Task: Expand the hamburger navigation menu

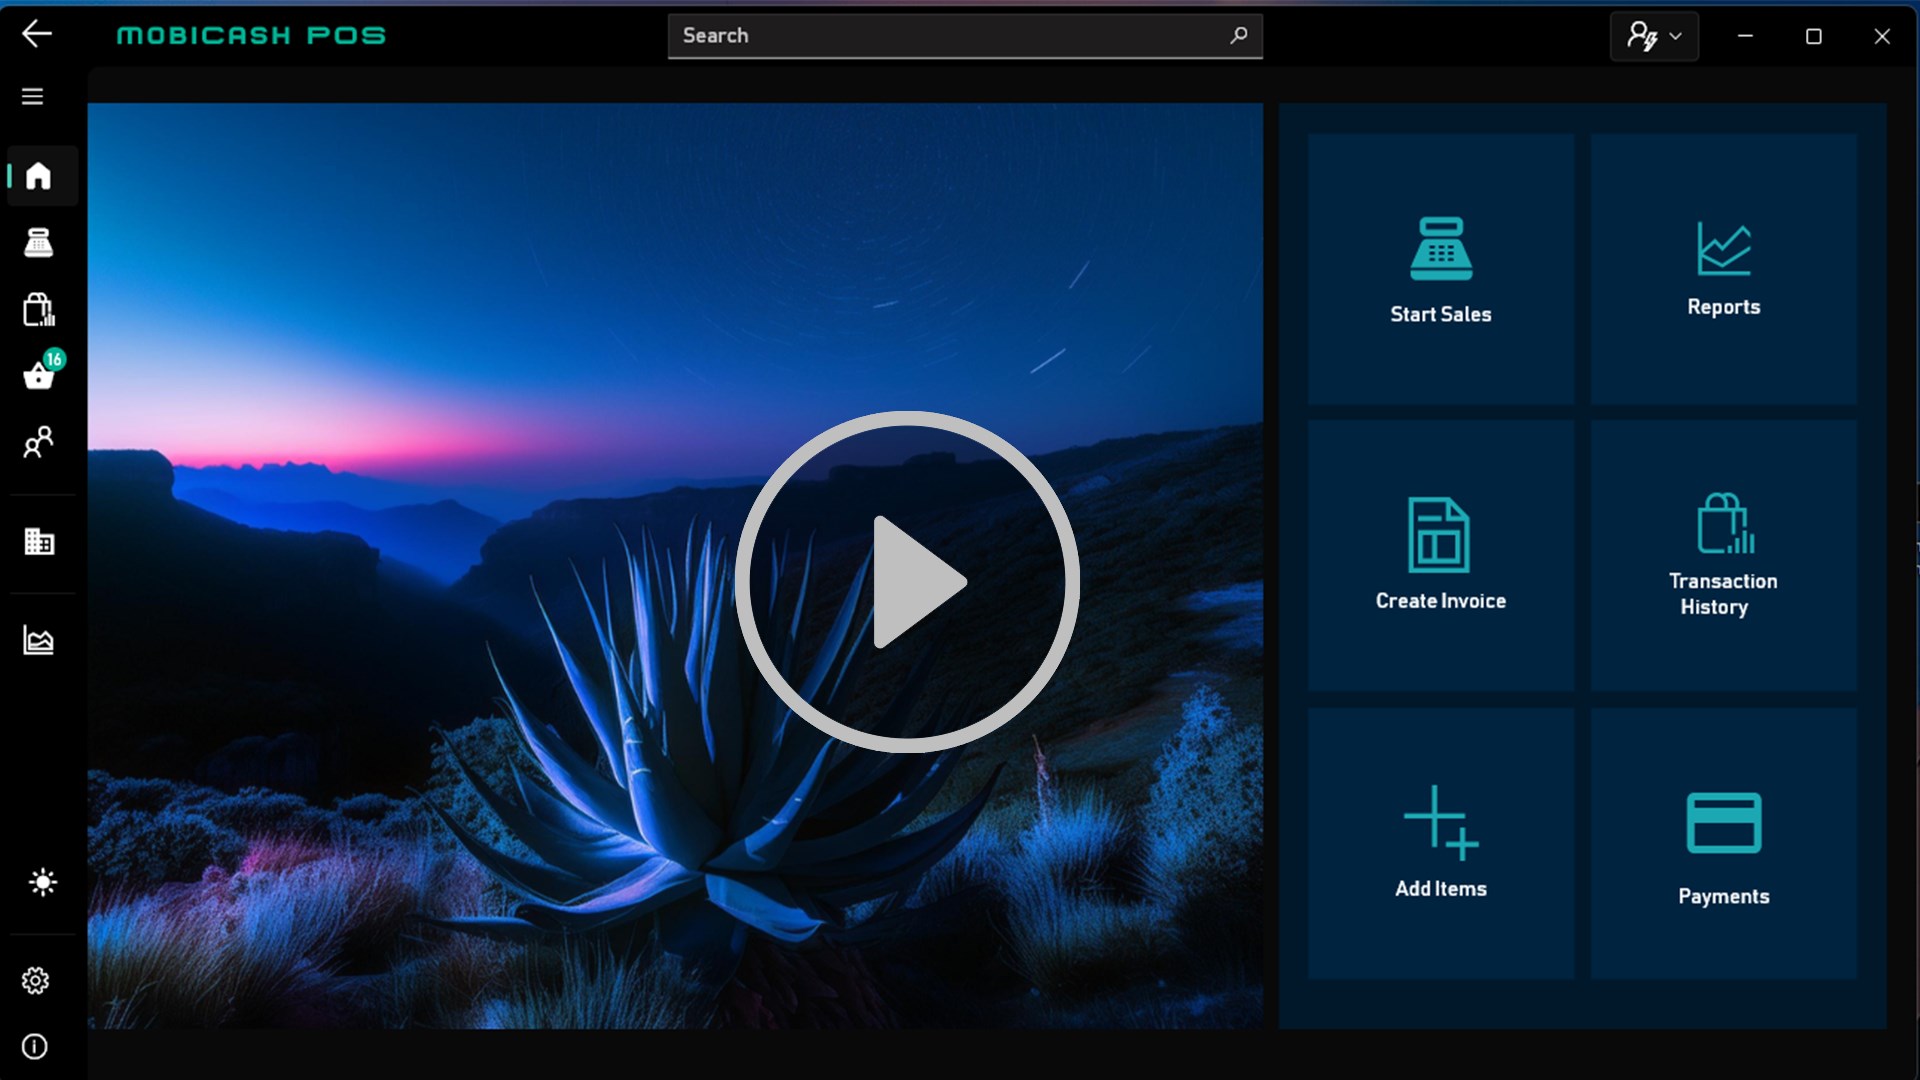Action: coord(32,96)
